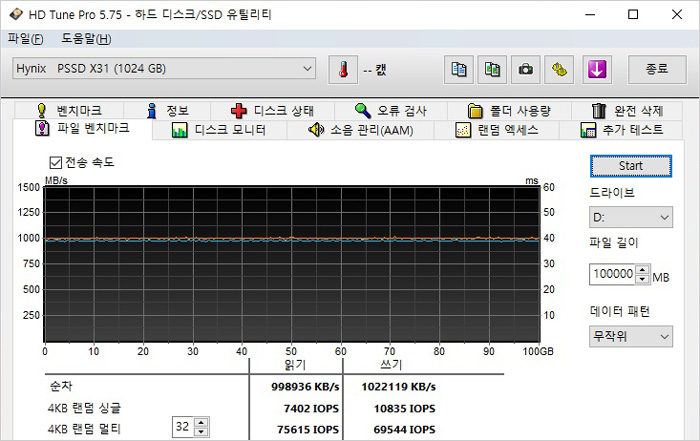Image resolution: width=700 pixels, height=441 pixels.
Task: Increase queue depth 32 with up arrow
Action: pos(201,422)
